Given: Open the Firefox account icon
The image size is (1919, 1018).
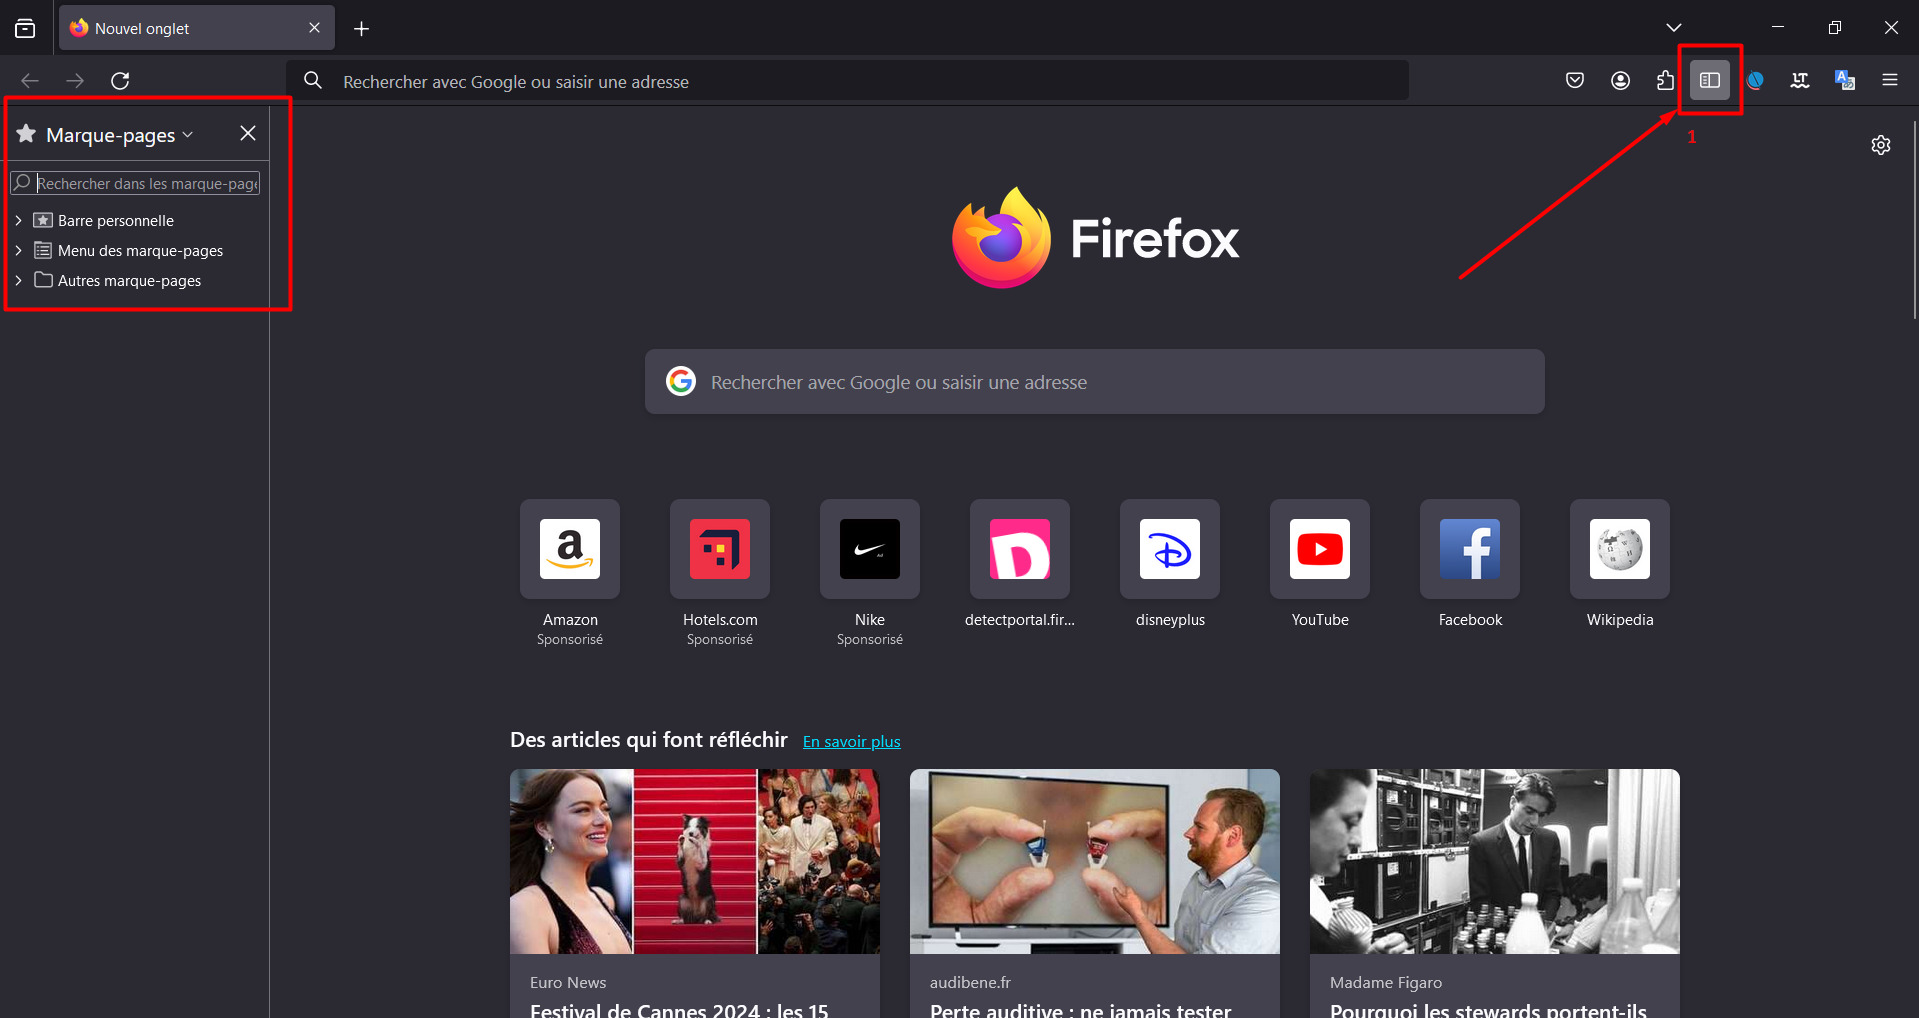Looking at the screenshot, I should pos(1621,81).
